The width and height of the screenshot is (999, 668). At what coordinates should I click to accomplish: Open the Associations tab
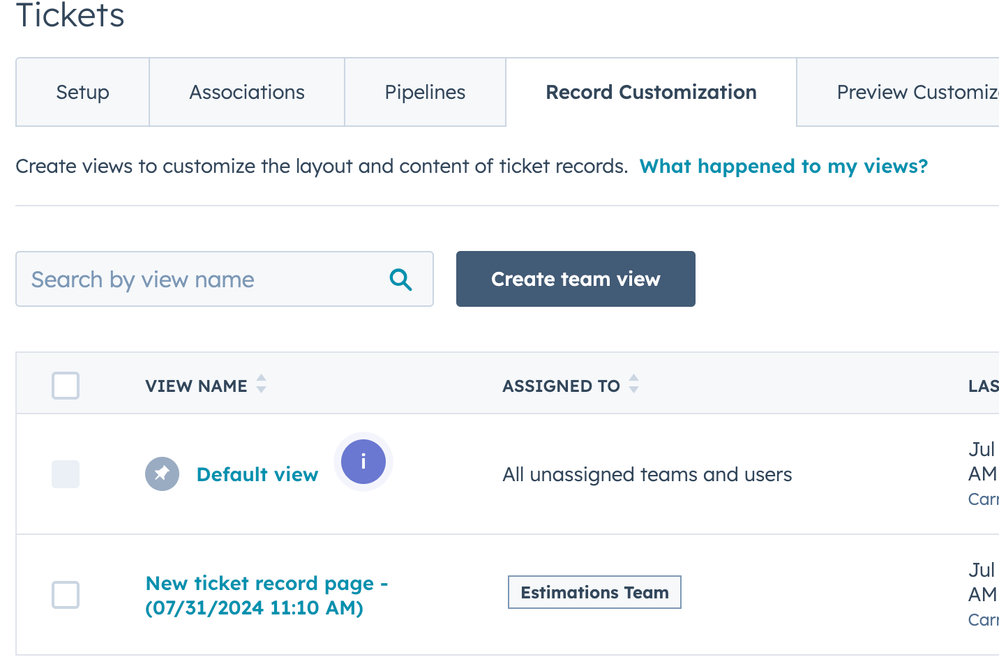[247, 92]
